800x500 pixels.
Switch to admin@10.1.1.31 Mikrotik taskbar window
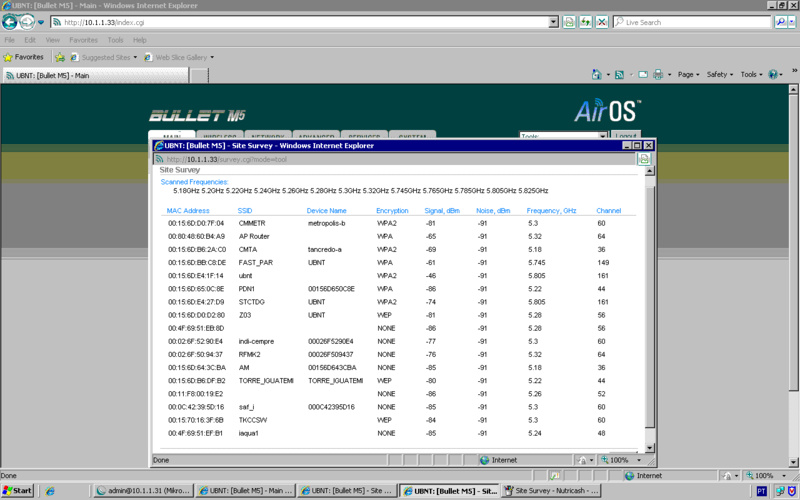(143, 491)
